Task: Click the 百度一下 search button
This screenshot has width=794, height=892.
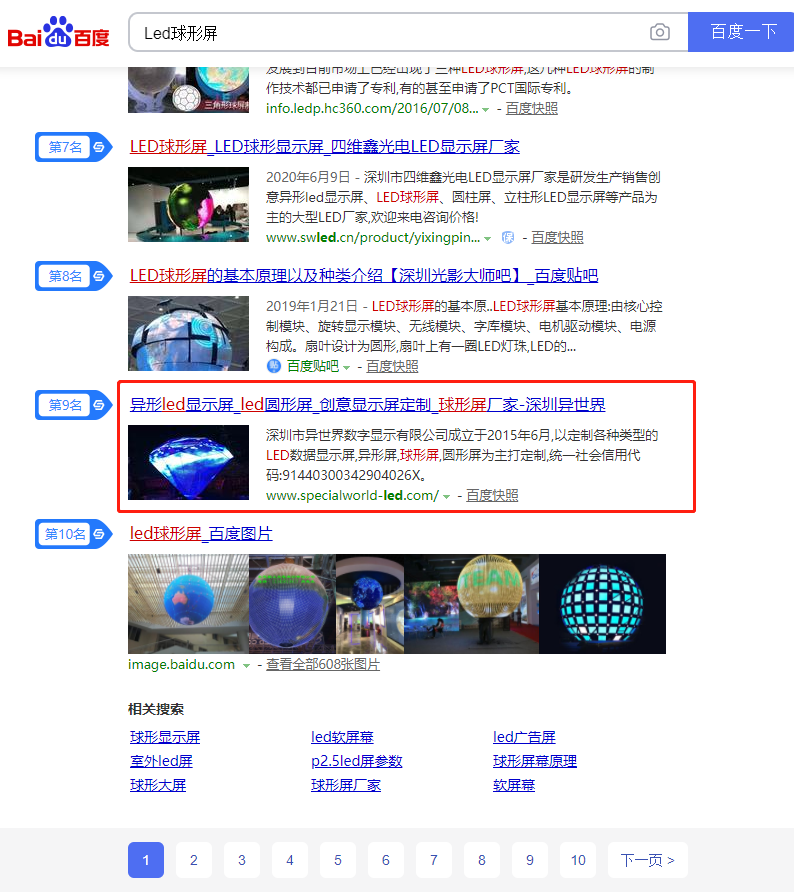Action: click(741, 32)
